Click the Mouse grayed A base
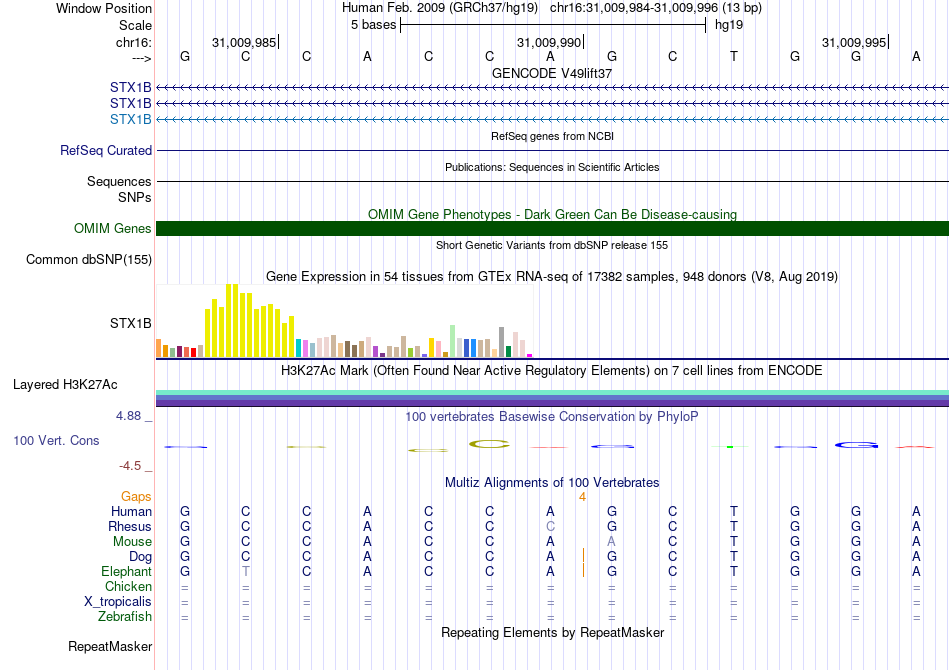This screenshot has height=670, width=950. coord(611,542)
